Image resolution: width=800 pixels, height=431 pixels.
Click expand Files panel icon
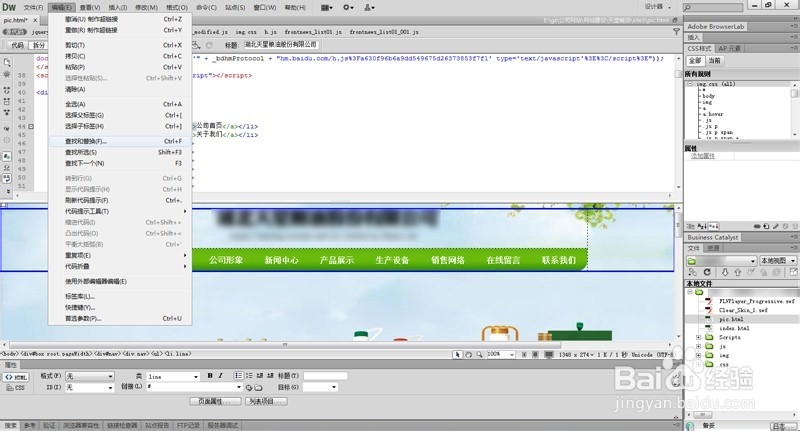[x=793, y=272]
